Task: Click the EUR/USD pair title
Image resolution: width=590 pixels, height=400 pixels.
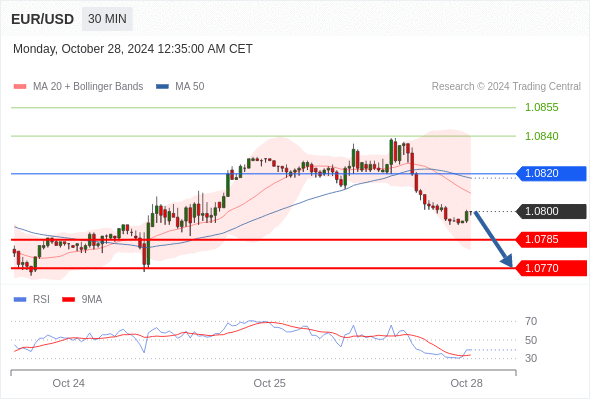Action: [43, 19]
